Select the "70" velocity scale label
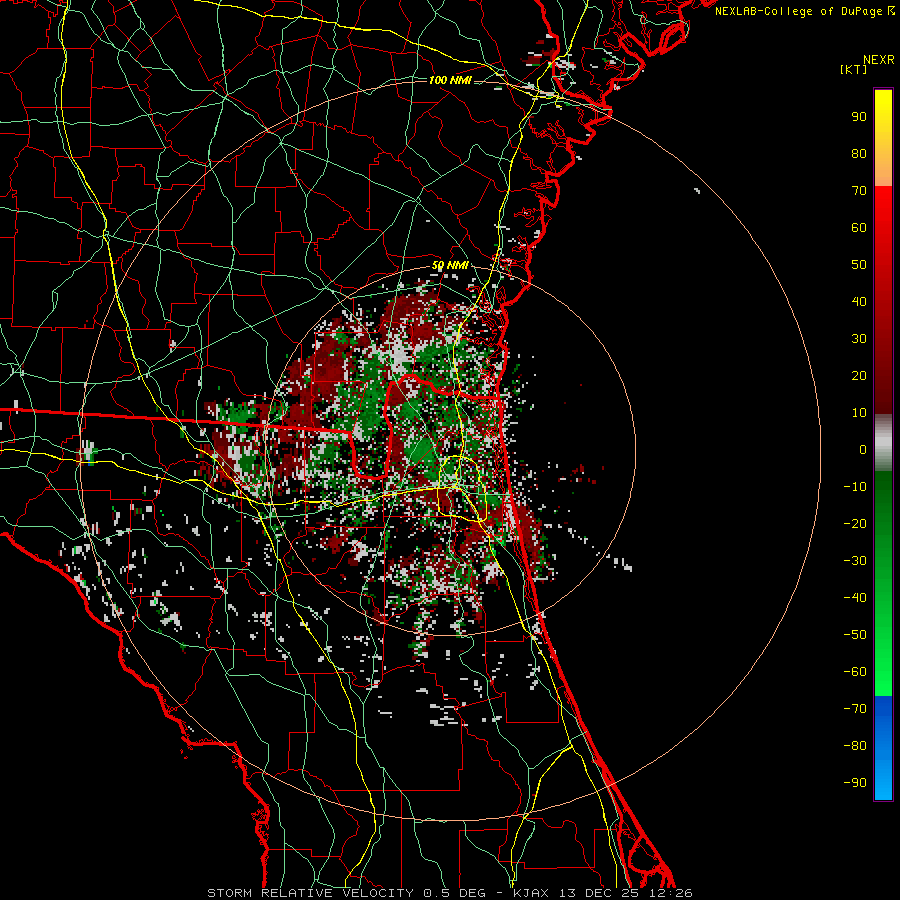The width and height of the screenshot is (900, 900). (859, 191)
